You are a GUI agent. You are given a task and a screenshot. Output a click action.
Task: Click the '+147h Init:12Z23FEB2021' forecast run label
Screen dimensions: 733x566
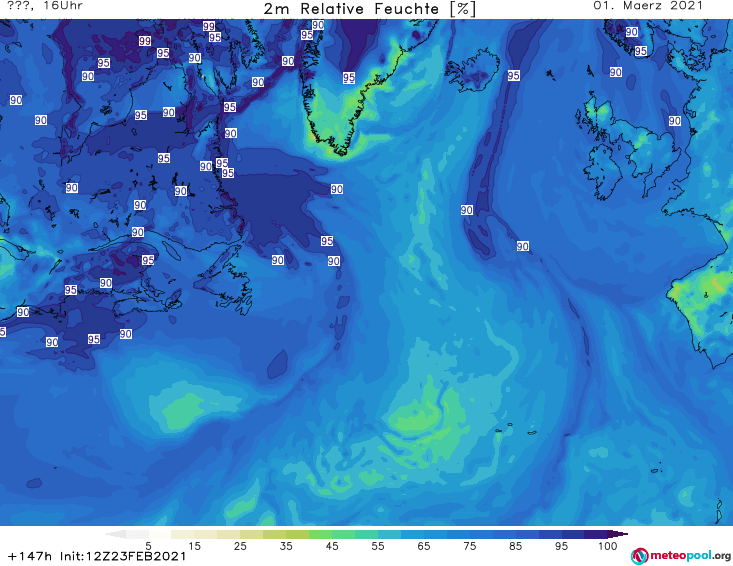click(97, 556)
